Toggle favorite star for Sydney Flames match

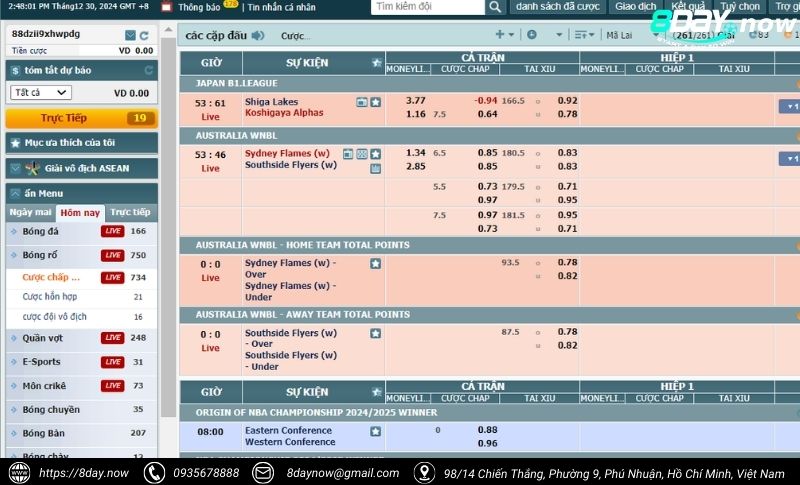tap(375, 154)
